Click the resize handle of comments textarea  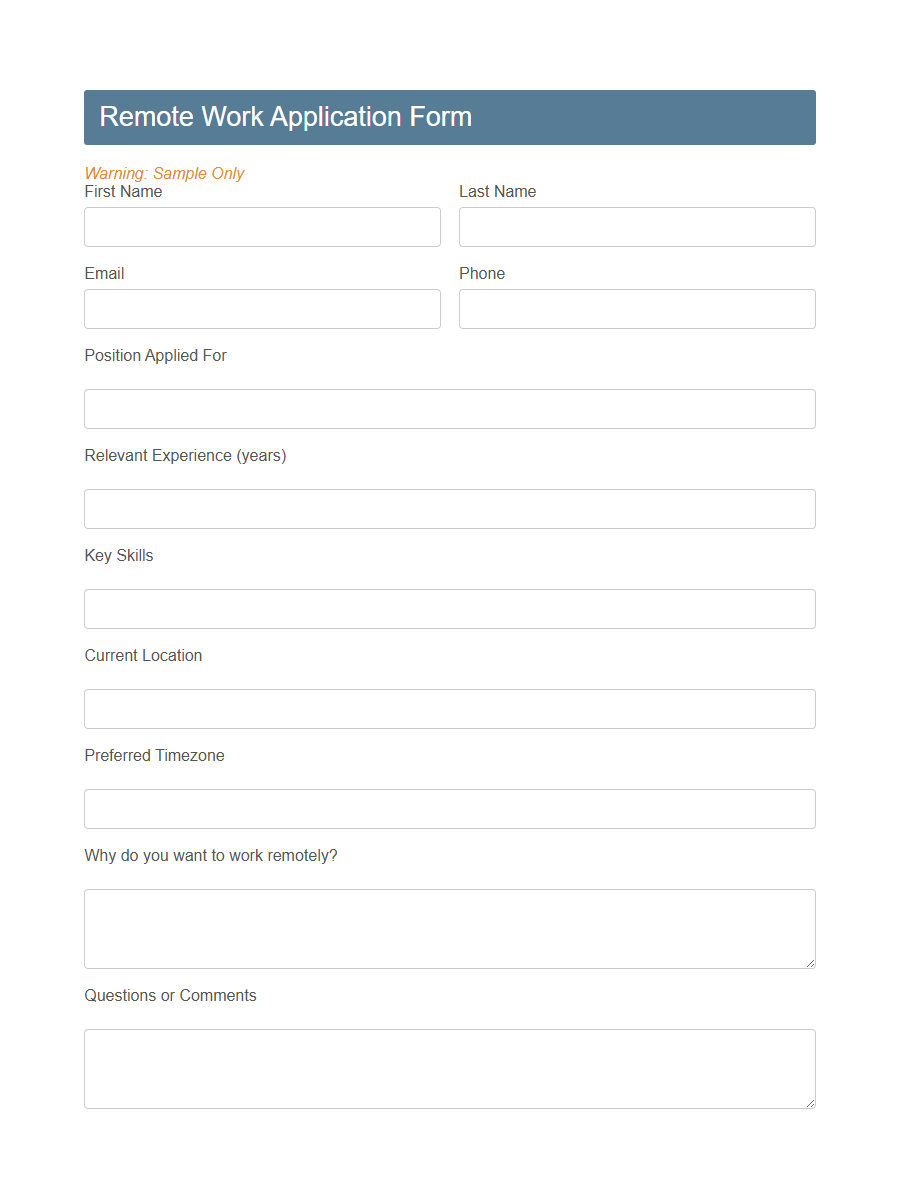(x=810, y=1103)
